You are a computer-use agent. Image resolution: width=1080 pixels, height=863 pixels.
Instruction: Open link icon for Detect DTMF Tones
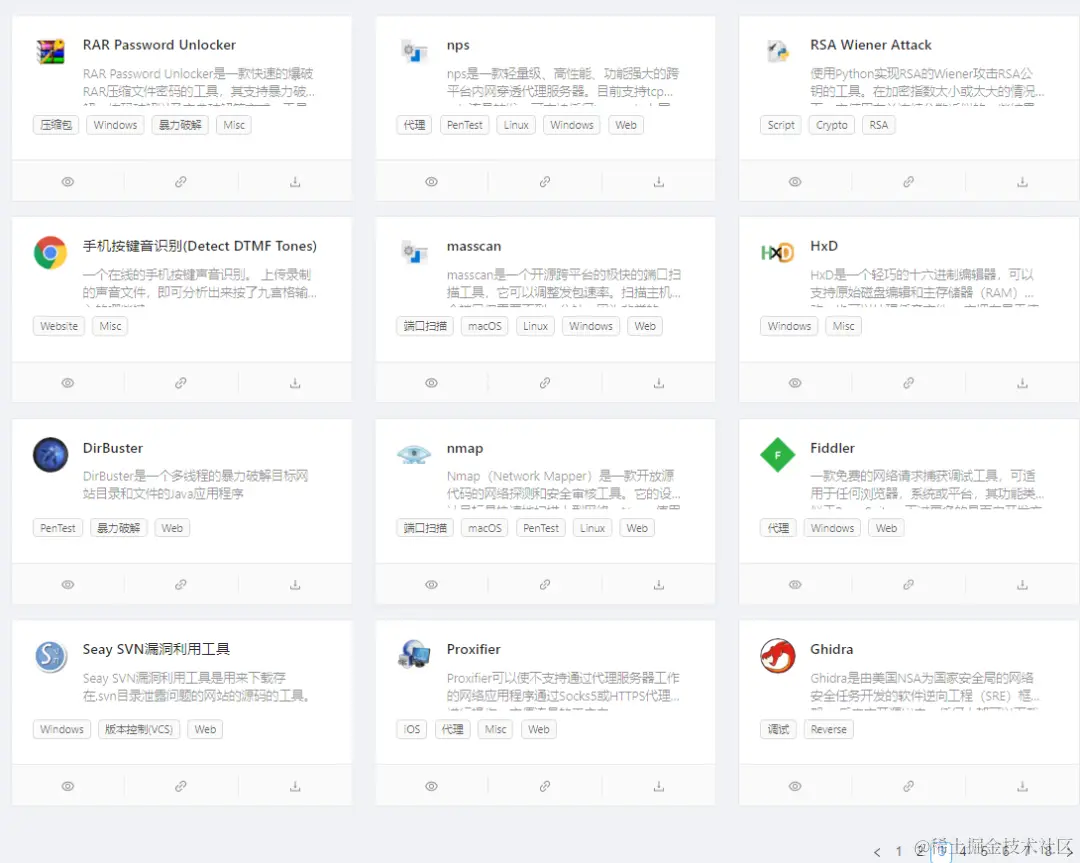180,383
